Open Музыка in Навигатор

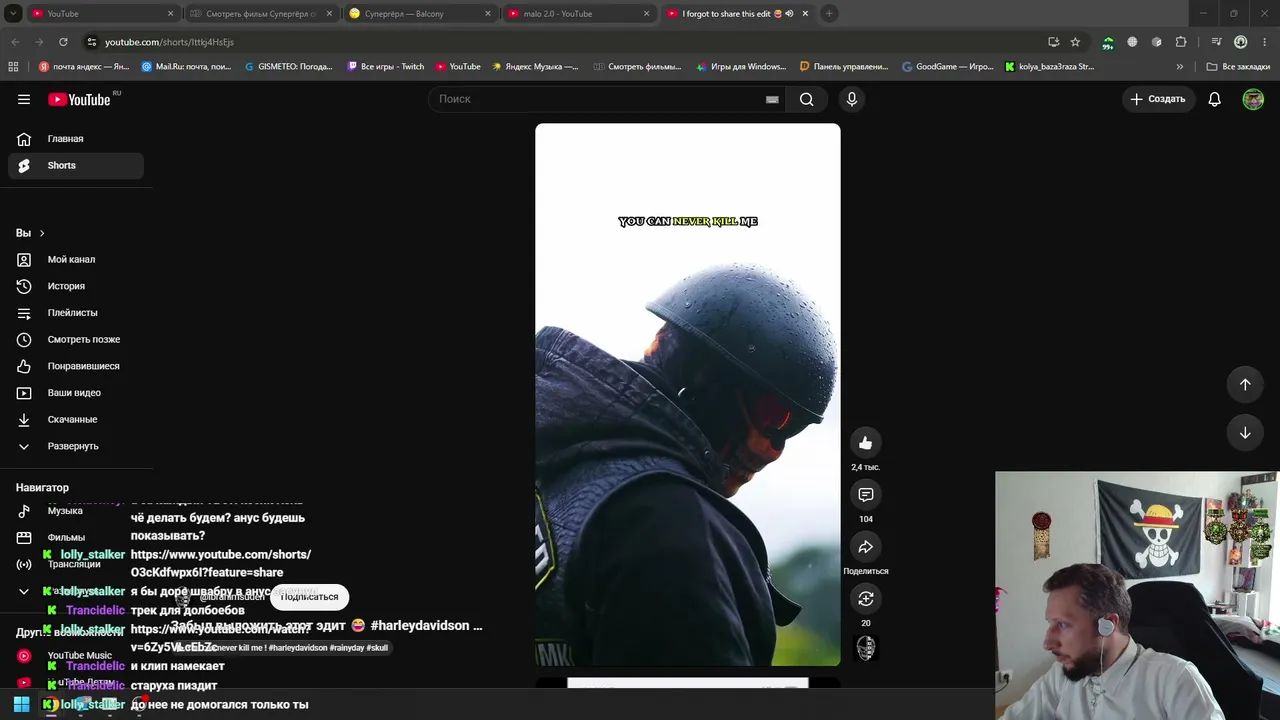click(x=76, y=511)
